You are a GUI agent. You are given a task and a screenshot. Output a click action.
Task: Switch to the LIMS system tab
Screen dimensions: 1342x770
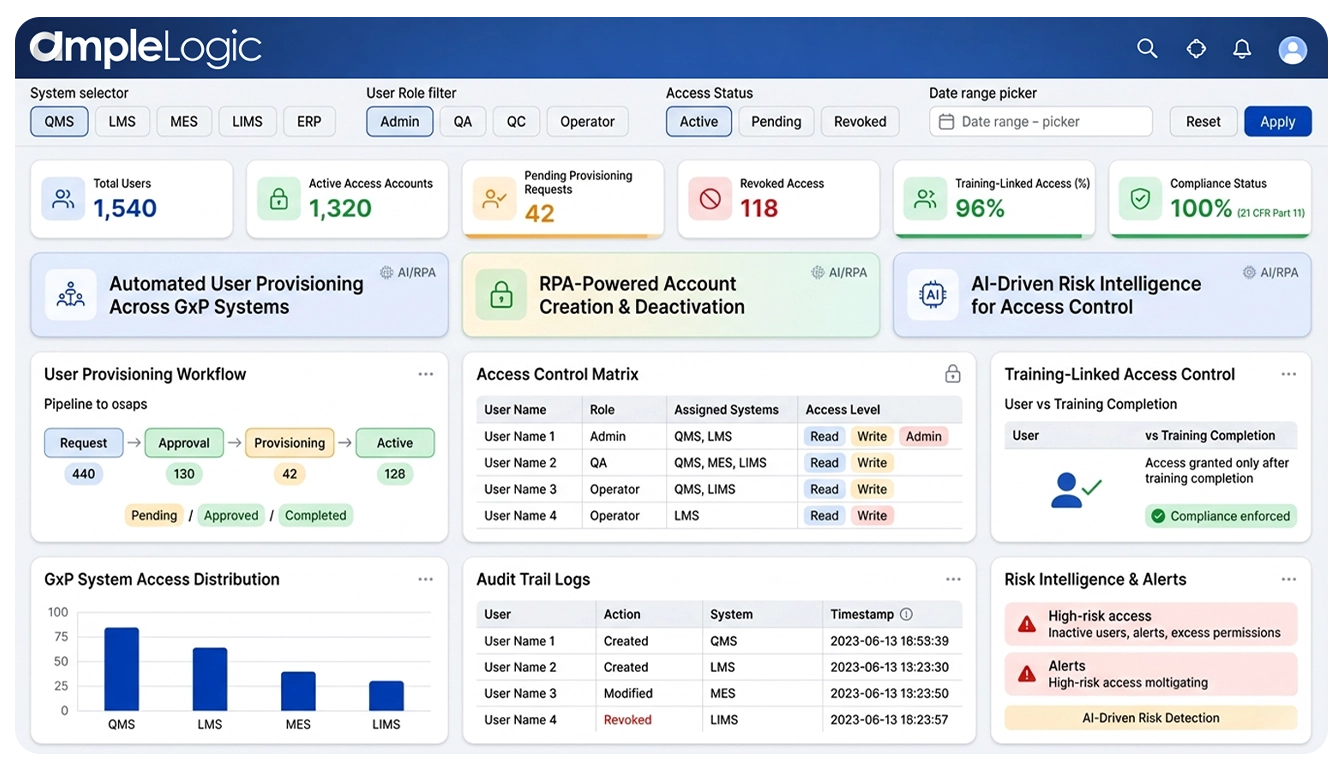click(246, 121)
